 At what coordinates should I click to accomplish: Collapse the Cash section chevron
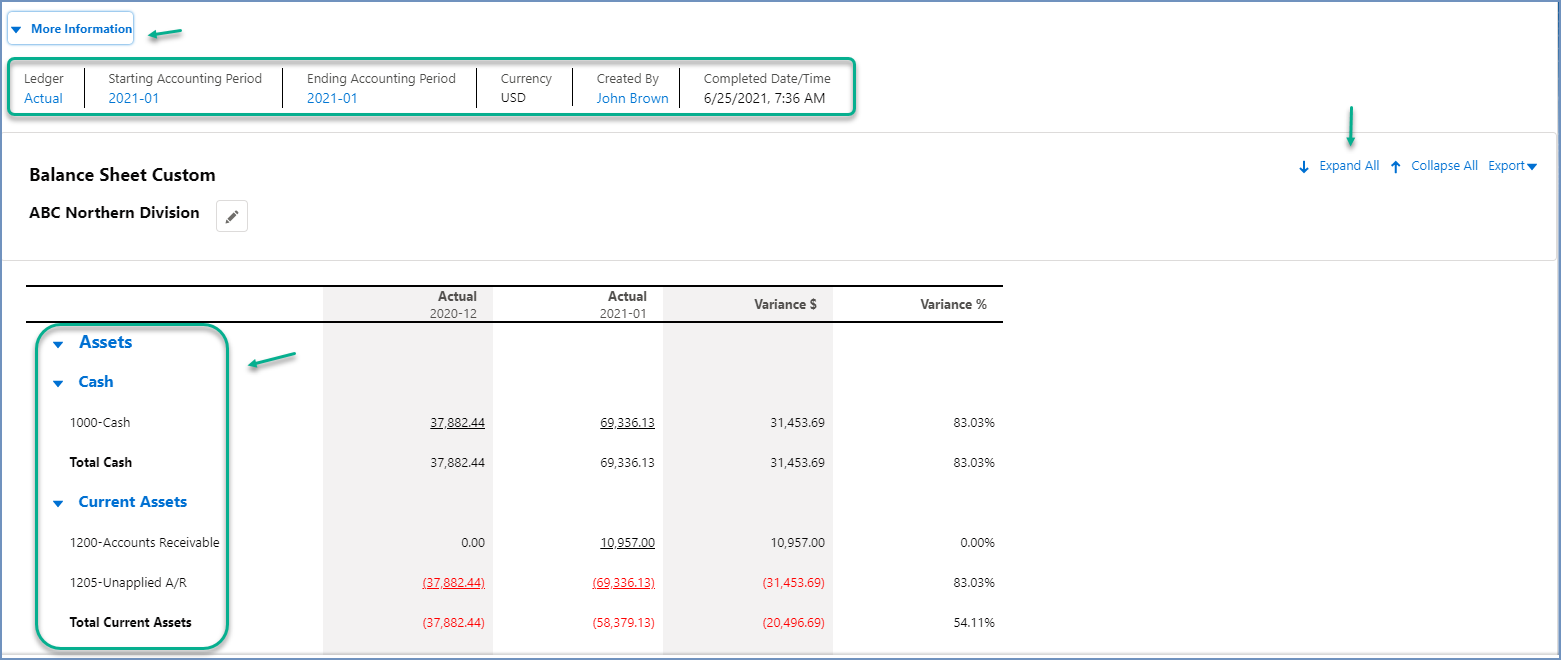pos(58,383)
